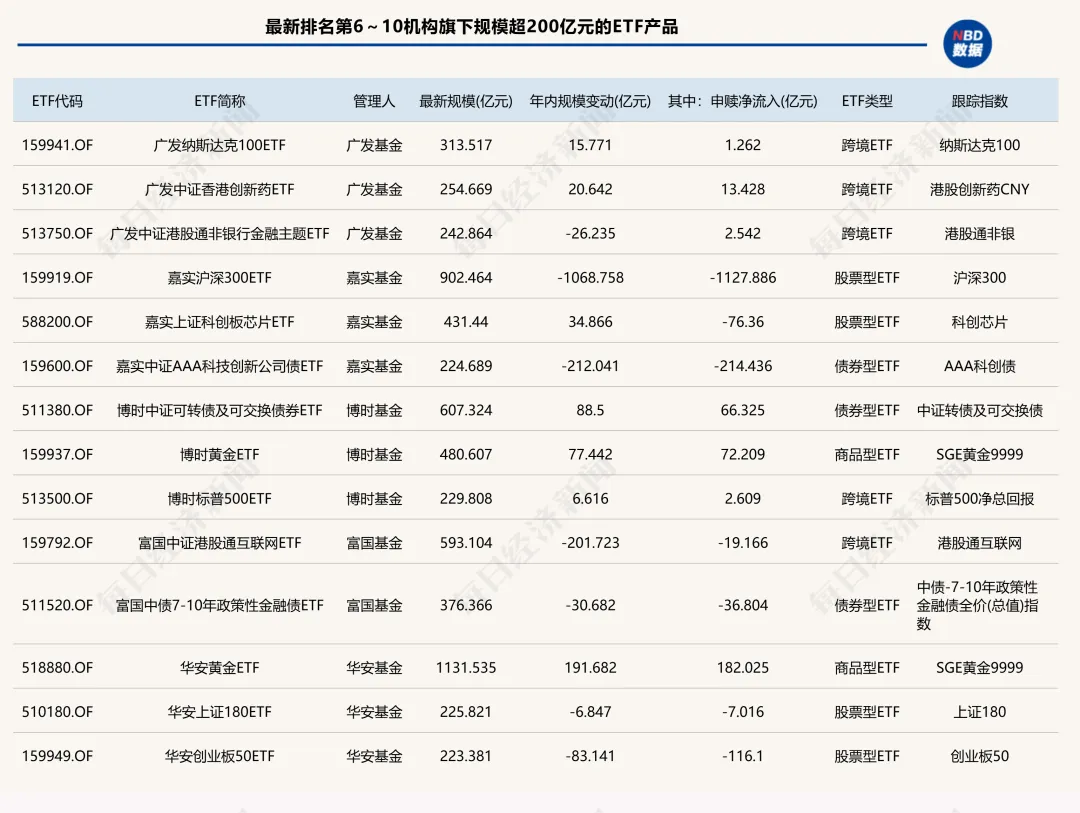The image size is (1080, 813).
Task: Click the 跟踪指数 column header
Action: 979,101
